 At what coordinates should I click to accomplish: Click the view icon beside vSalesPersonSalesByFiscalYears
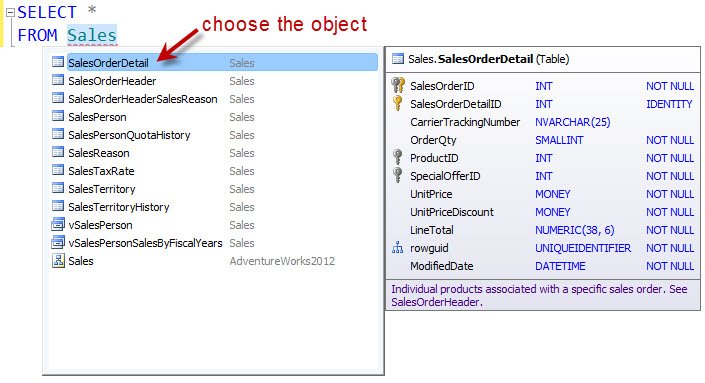coord(58,242)
